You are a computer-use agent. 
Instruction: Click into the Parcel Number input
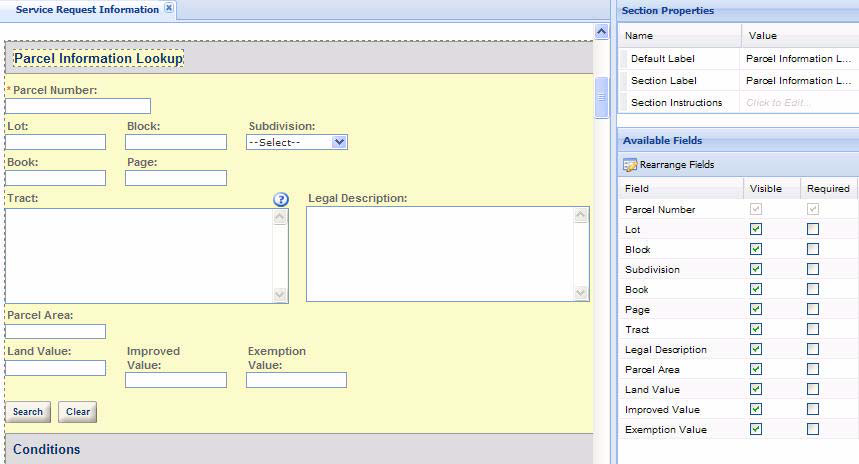tap(78, 106)
